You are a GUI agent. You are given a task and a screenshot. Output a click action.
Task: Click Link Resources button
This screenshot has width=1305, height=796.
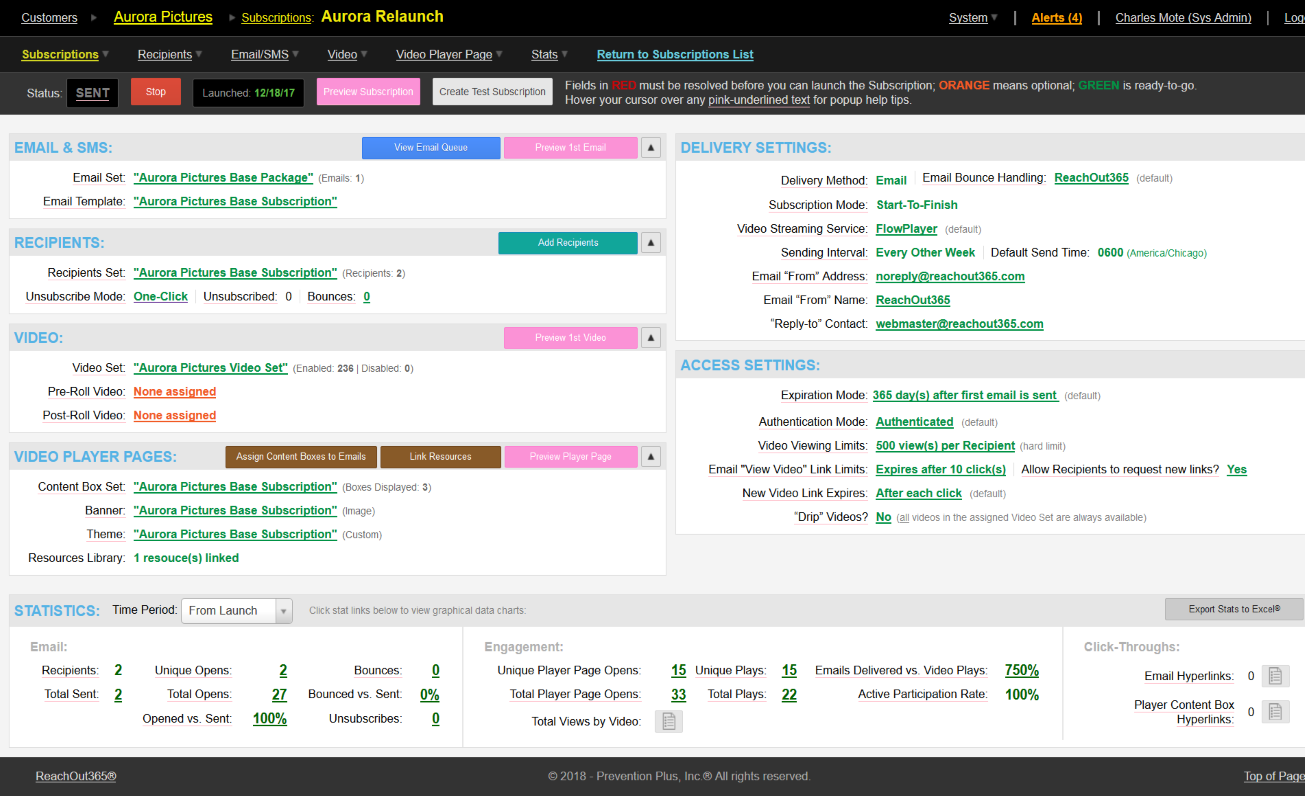click(x=440, y=457)
